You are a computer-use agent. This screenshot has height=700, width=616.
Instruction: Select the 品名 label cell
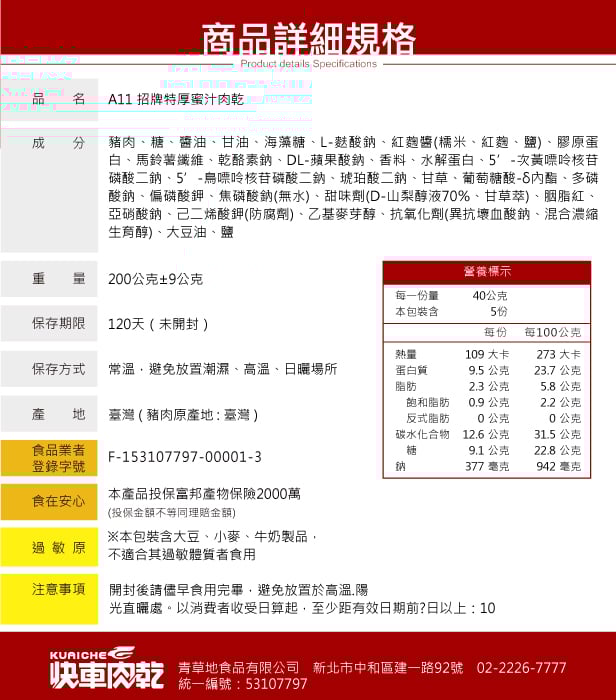tap(49, 99)
